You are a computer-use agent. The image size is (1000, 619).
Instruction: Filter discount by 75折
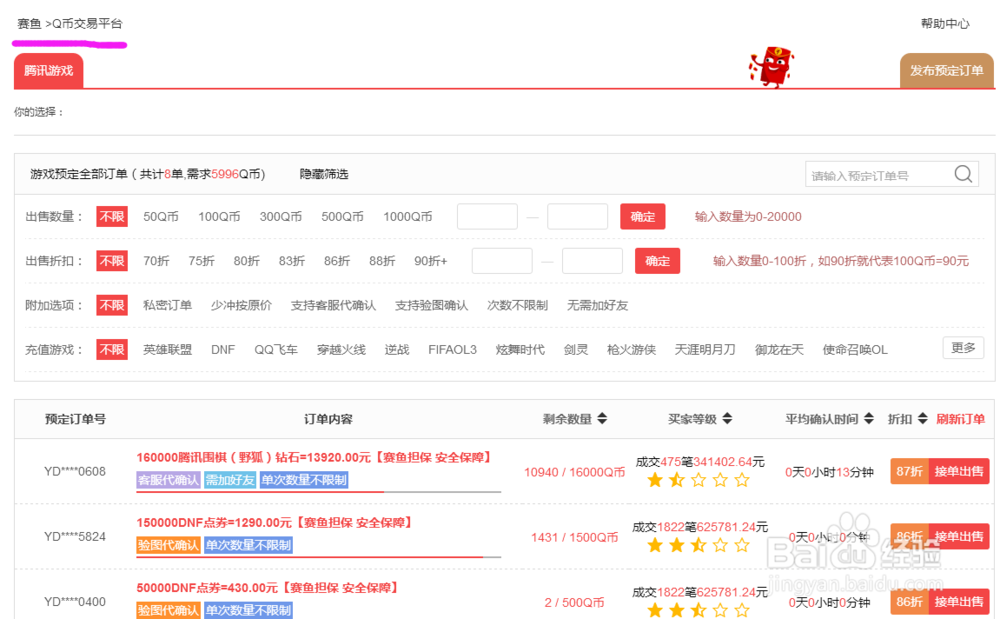tap(202, 261)
